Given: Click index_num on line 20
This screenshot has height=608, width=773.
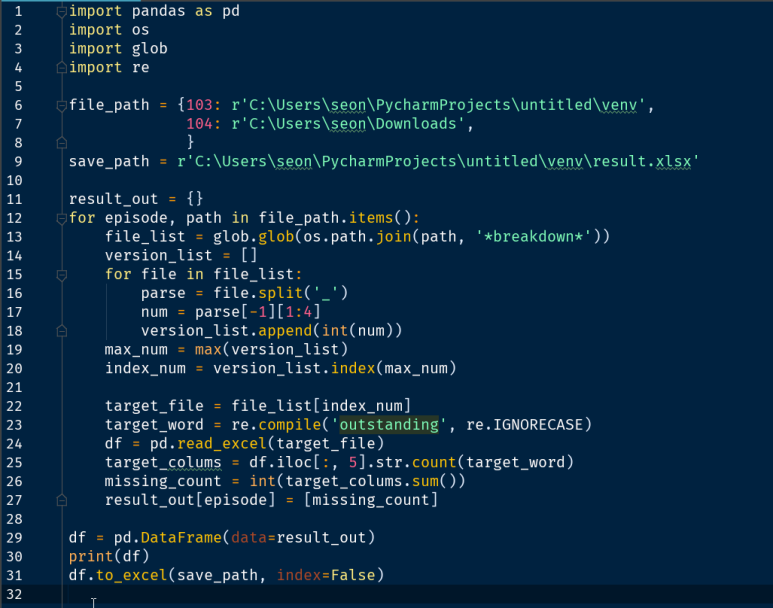Looking at the screenshot, I should tap(145, 368).
